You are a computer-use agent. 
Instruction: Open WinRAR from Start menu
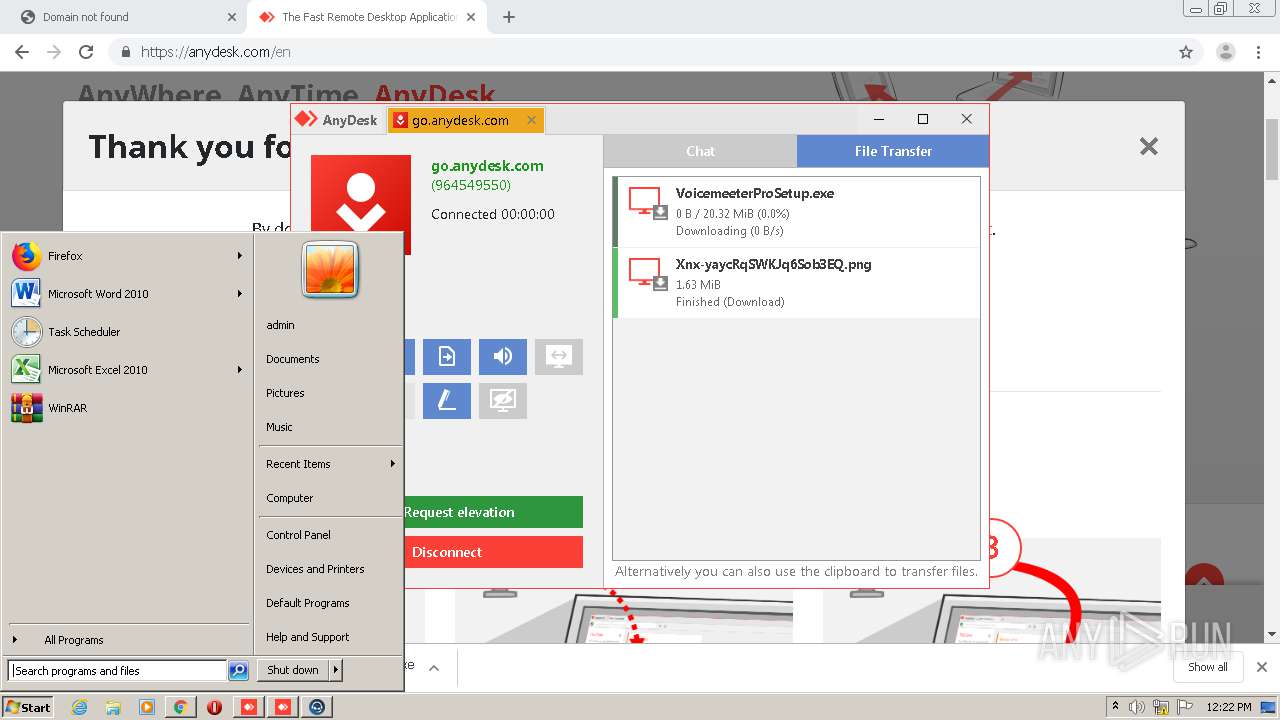pos(127,408)
